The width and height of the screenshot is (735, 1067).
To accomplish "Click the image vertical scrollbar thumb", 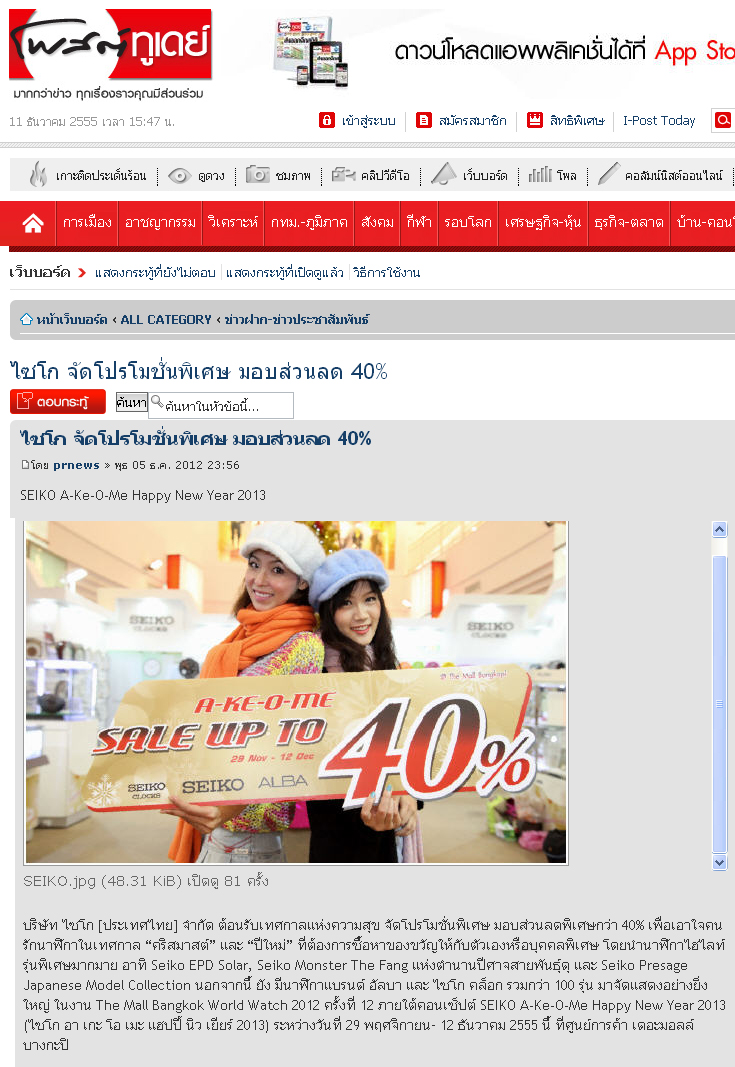I will [x=719, y=704].
